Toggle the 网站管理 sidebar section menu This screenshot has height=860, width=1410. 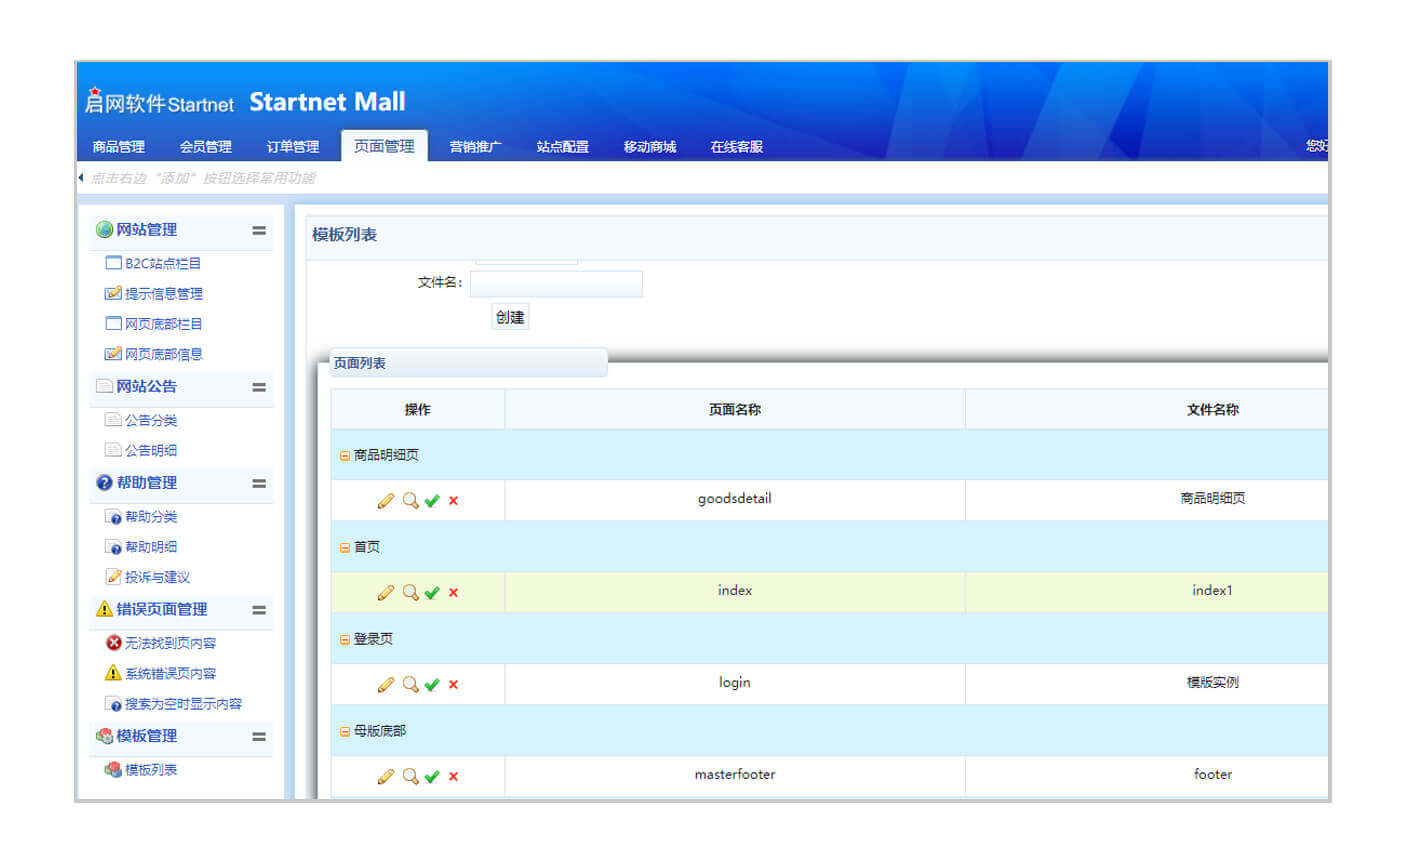click(259, 231)
